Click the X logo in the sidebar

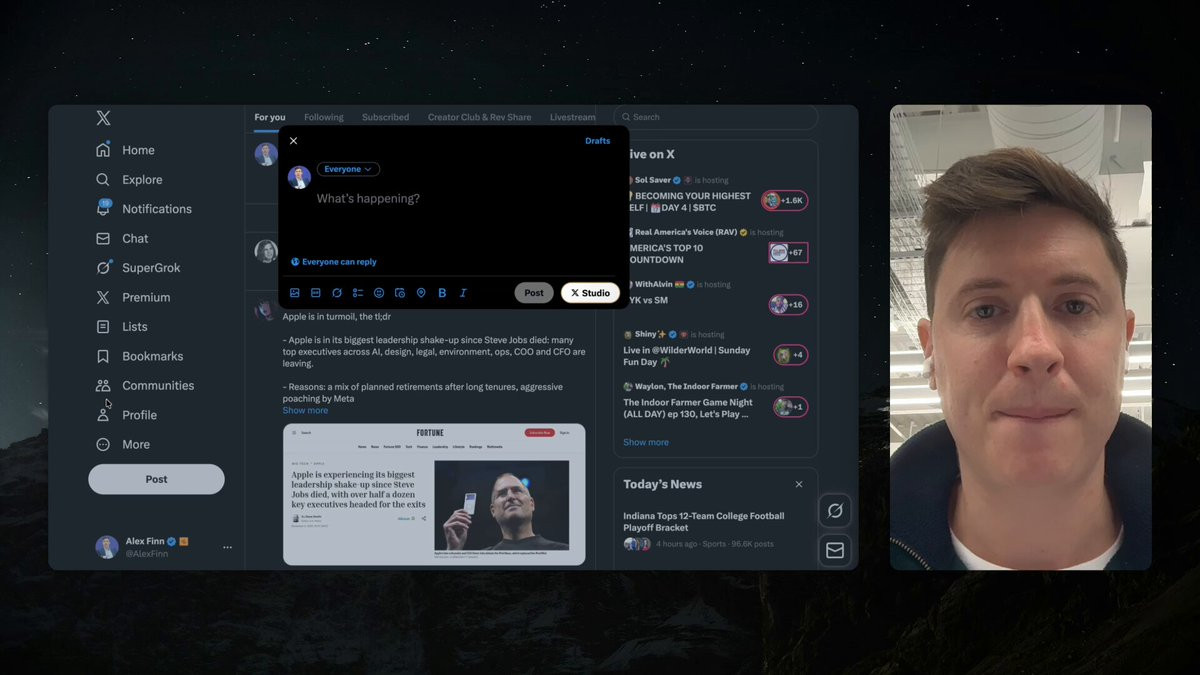(x=103, y=118)
